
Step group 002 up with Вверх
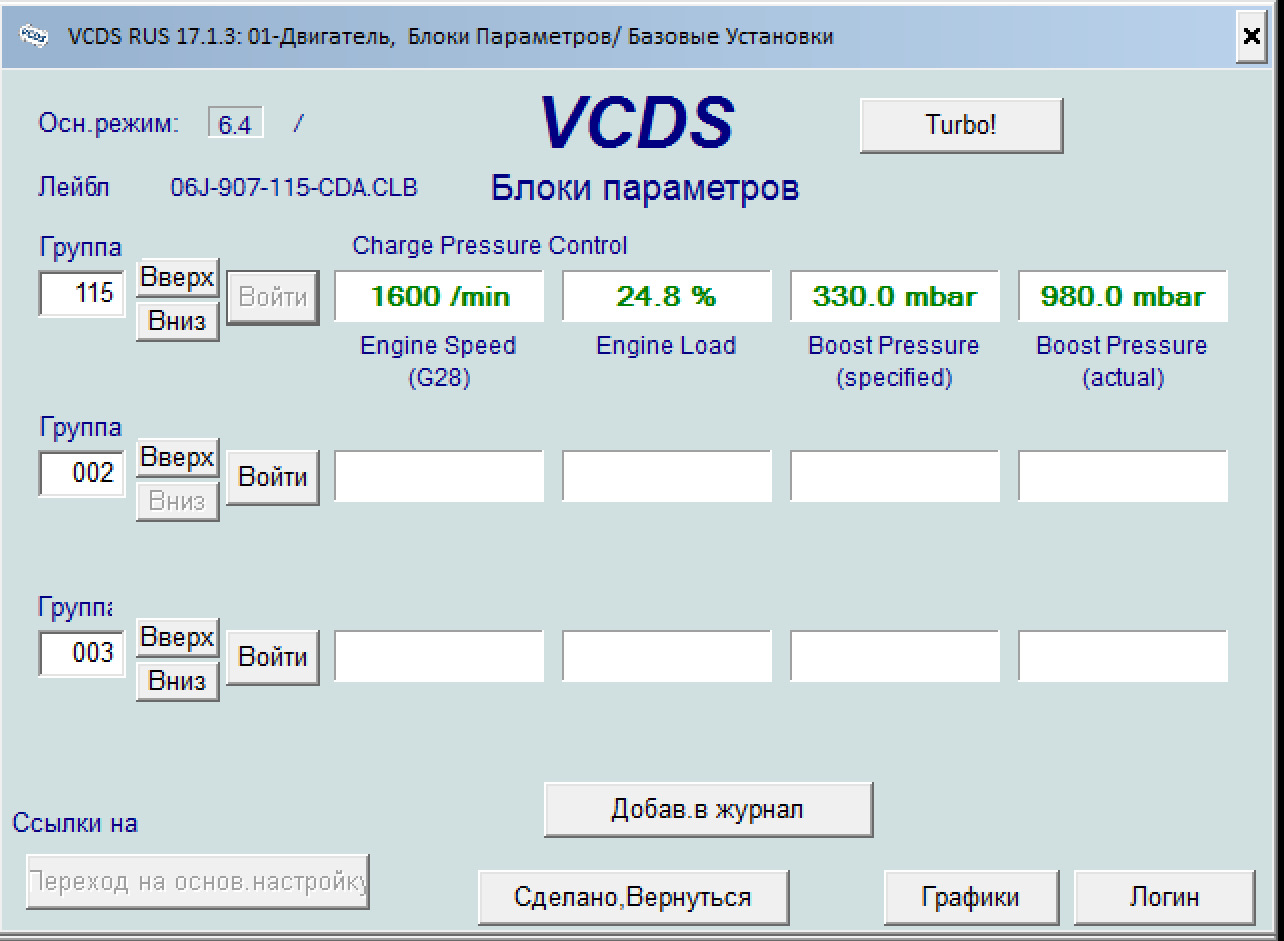point(177,458)
